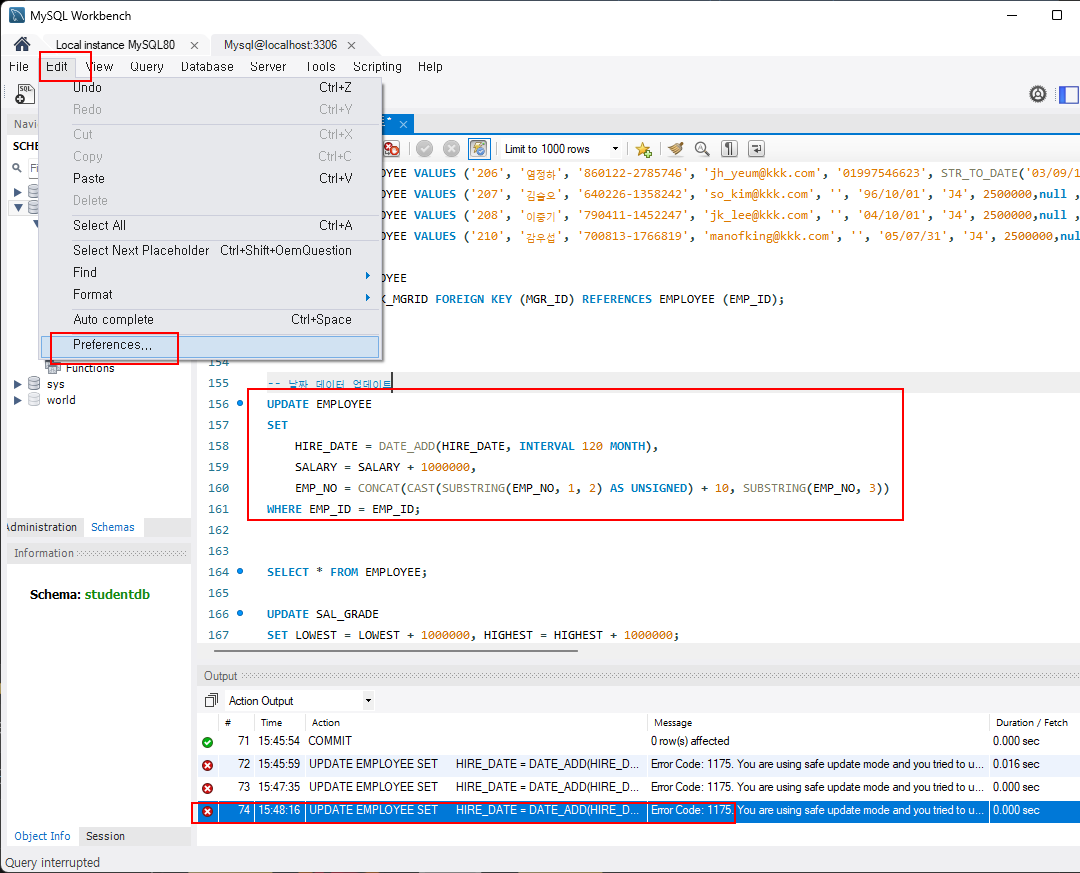Viewport: 1080px width, 873px height.
Task: Save query as snippet star icon
Action: pos(643,149)
